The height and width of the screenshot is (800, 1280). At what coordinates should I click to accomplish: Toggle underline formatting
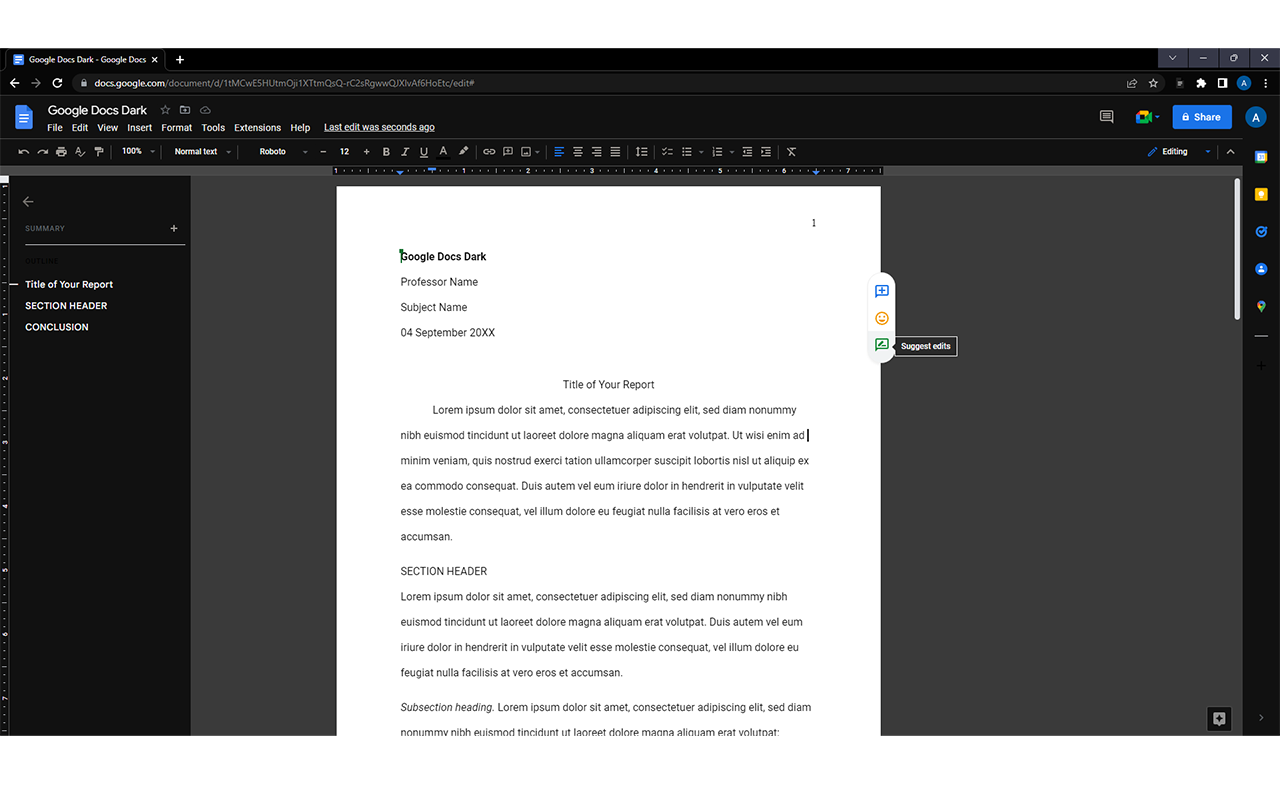point(424,152)
